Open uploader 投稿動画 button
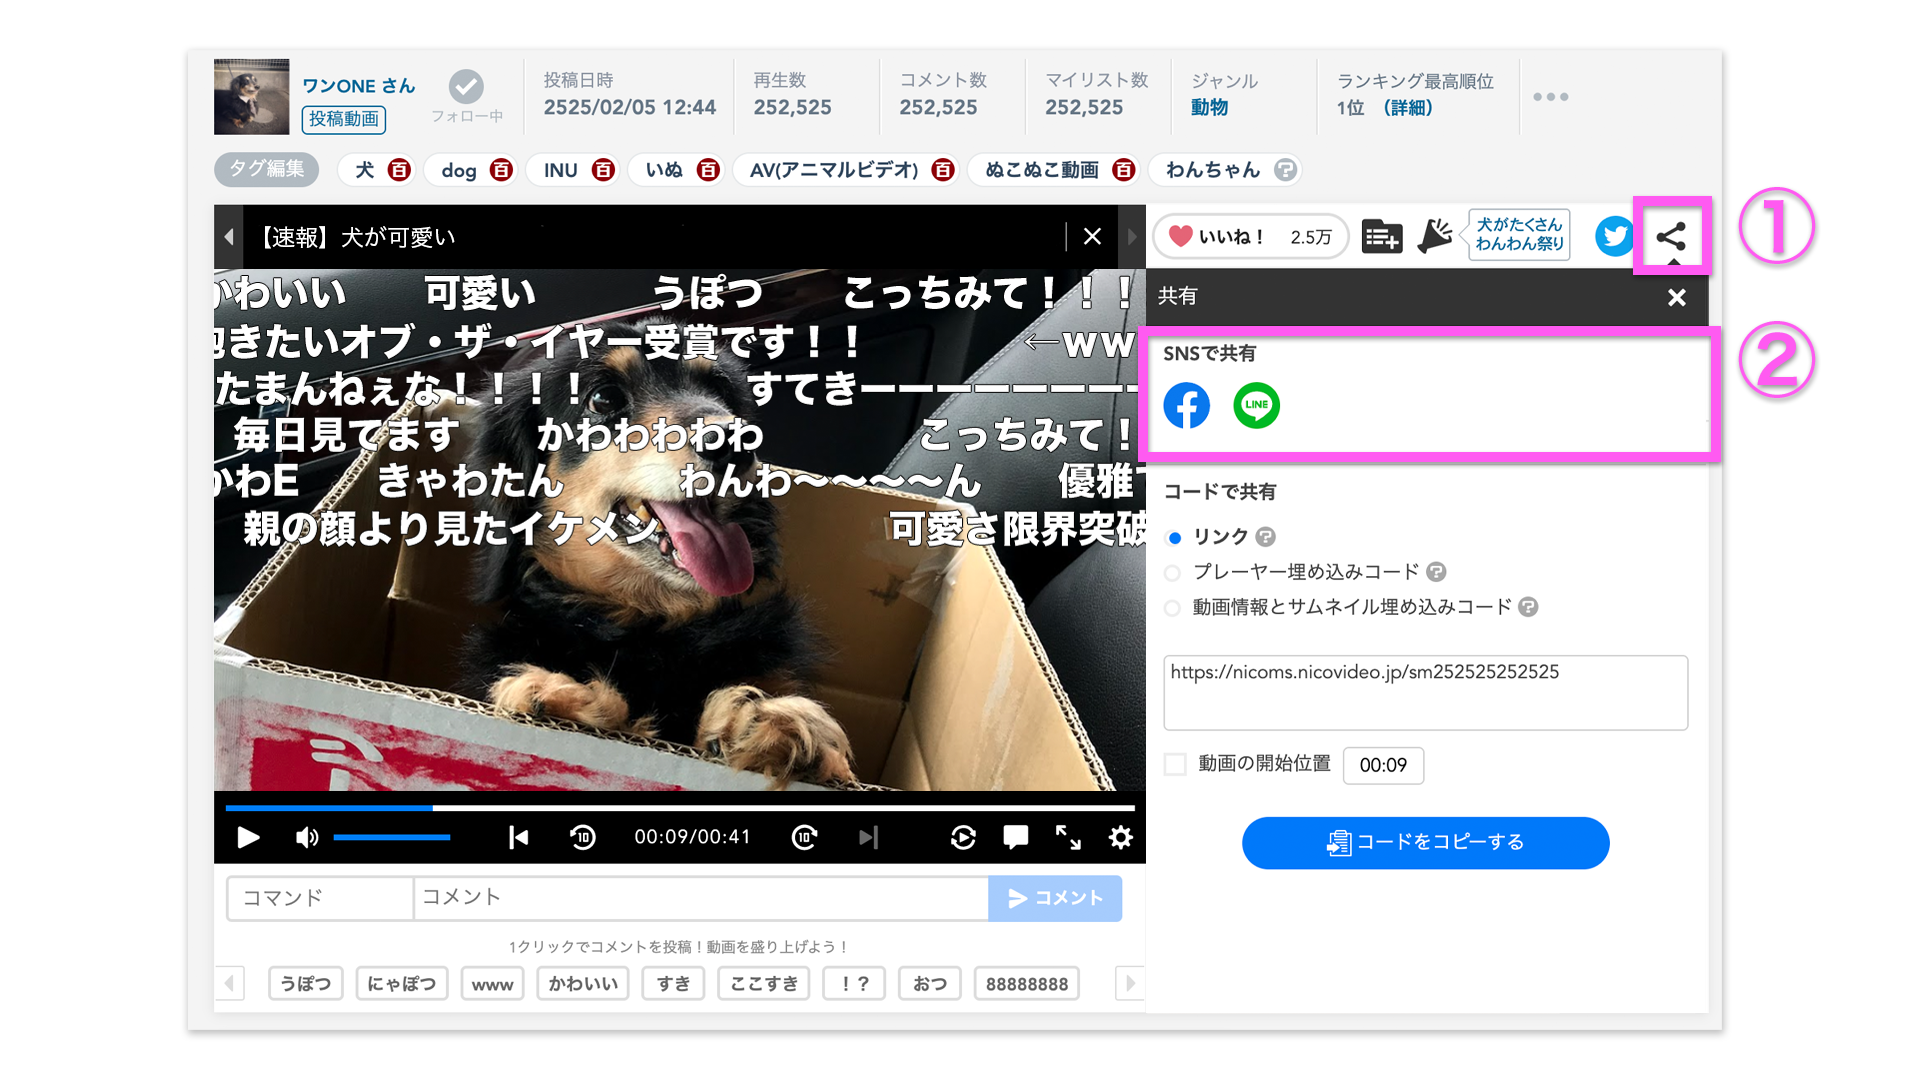 tap(344, 119)
